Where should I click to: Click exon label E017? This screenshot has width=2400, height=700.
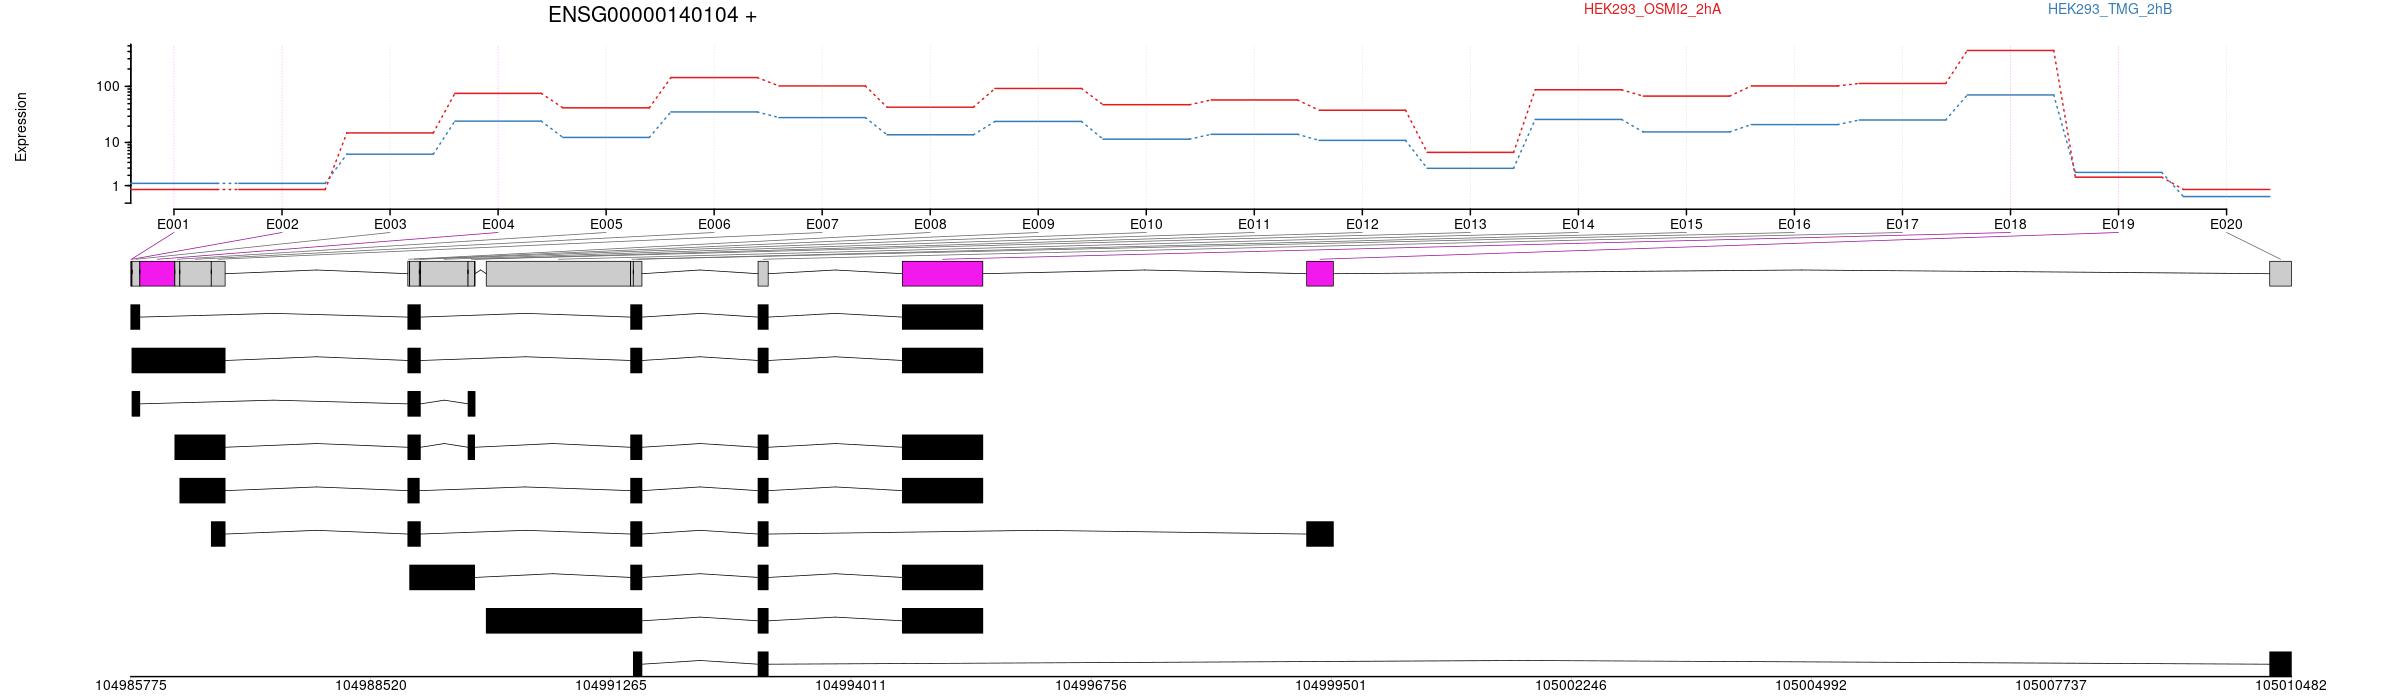[1902, 225]
